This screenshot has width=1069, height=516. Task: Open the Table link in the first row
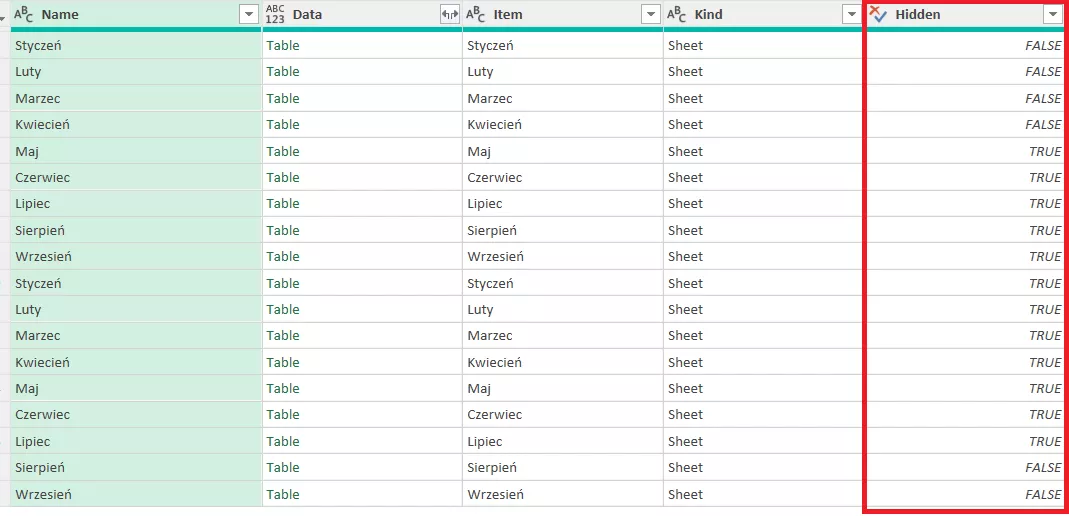[x=283, y=45]
